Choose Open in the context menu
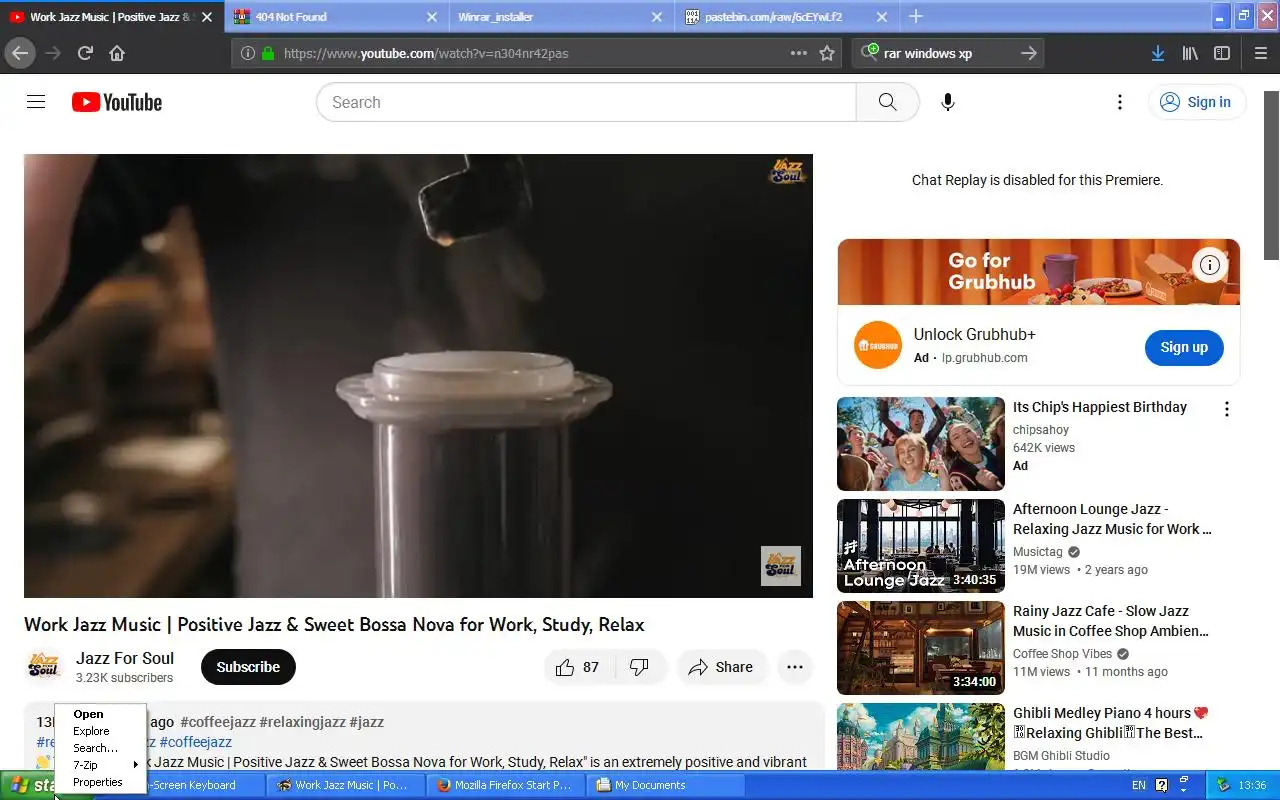The height and width of the screenshot is (800, 1280). pyautogui.click(x=100, y=714)
